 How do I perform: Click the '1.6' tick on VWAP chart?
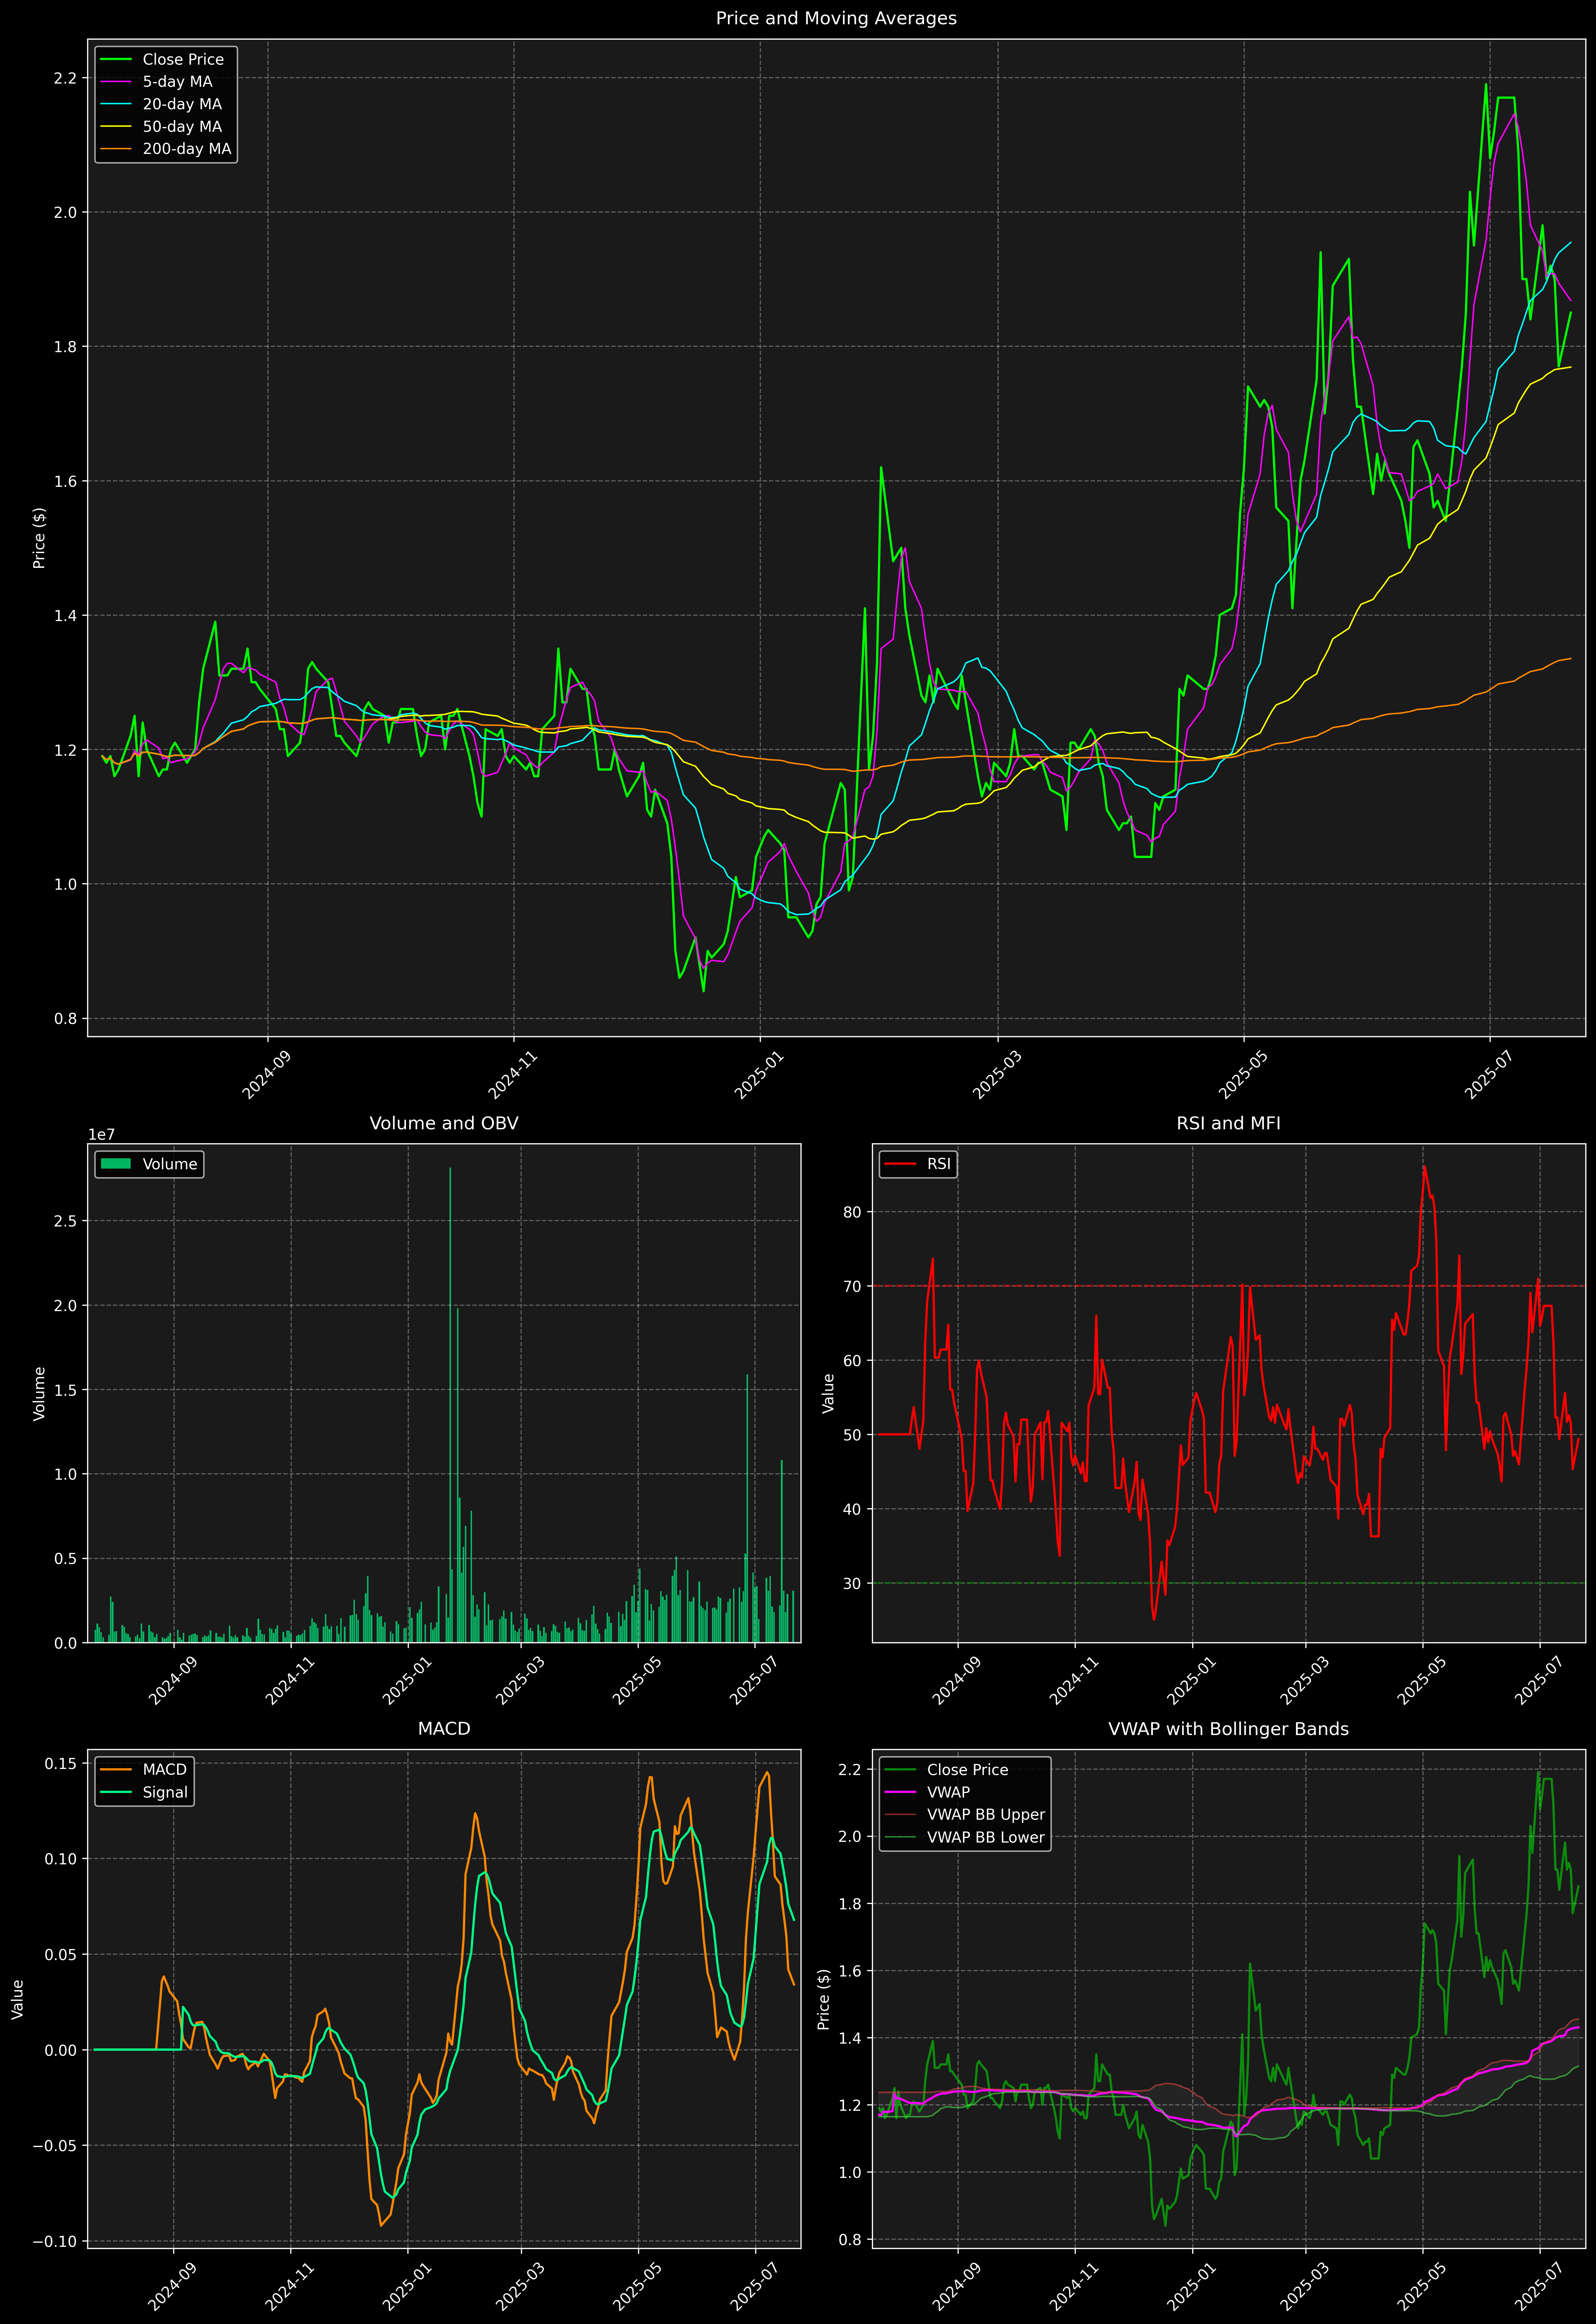coord(850,1972)
